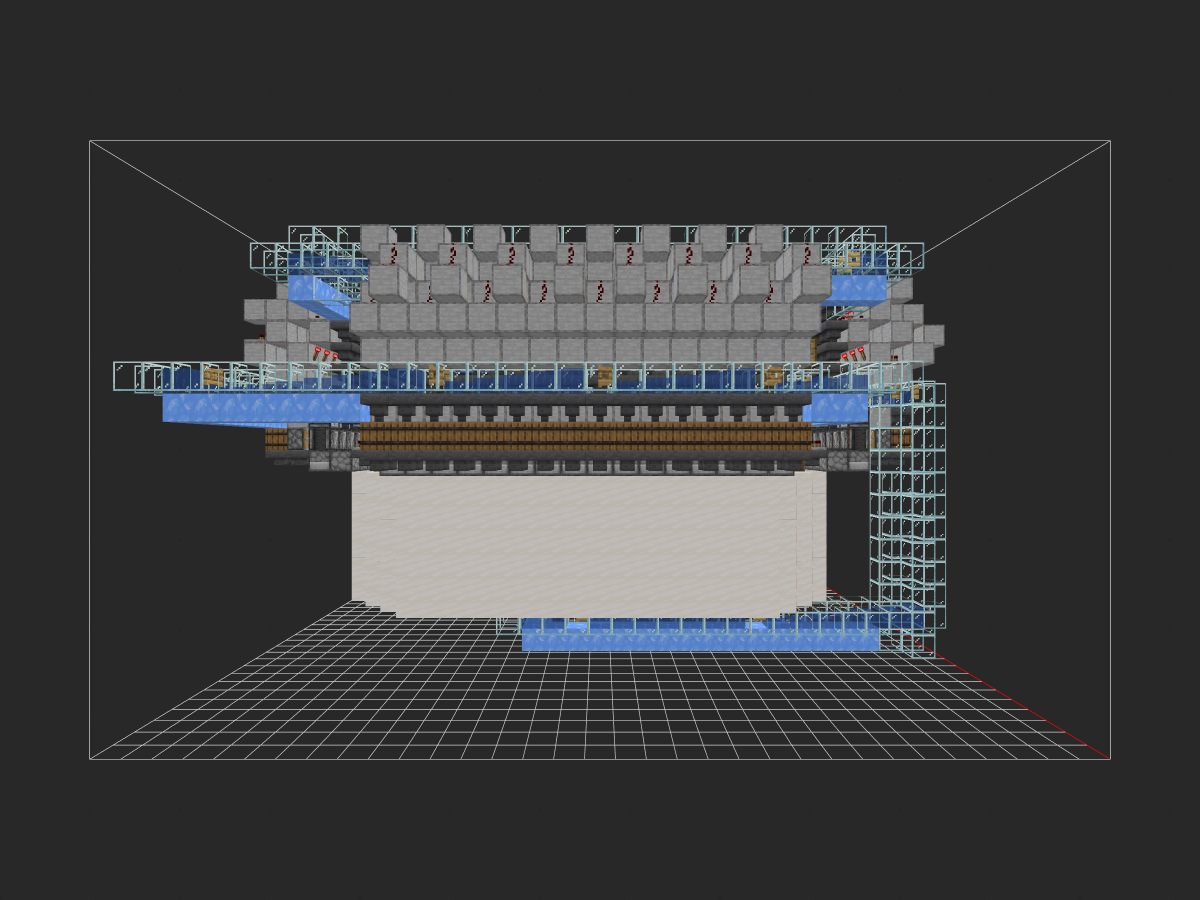Click the upper-right water block

click(858, 285)
